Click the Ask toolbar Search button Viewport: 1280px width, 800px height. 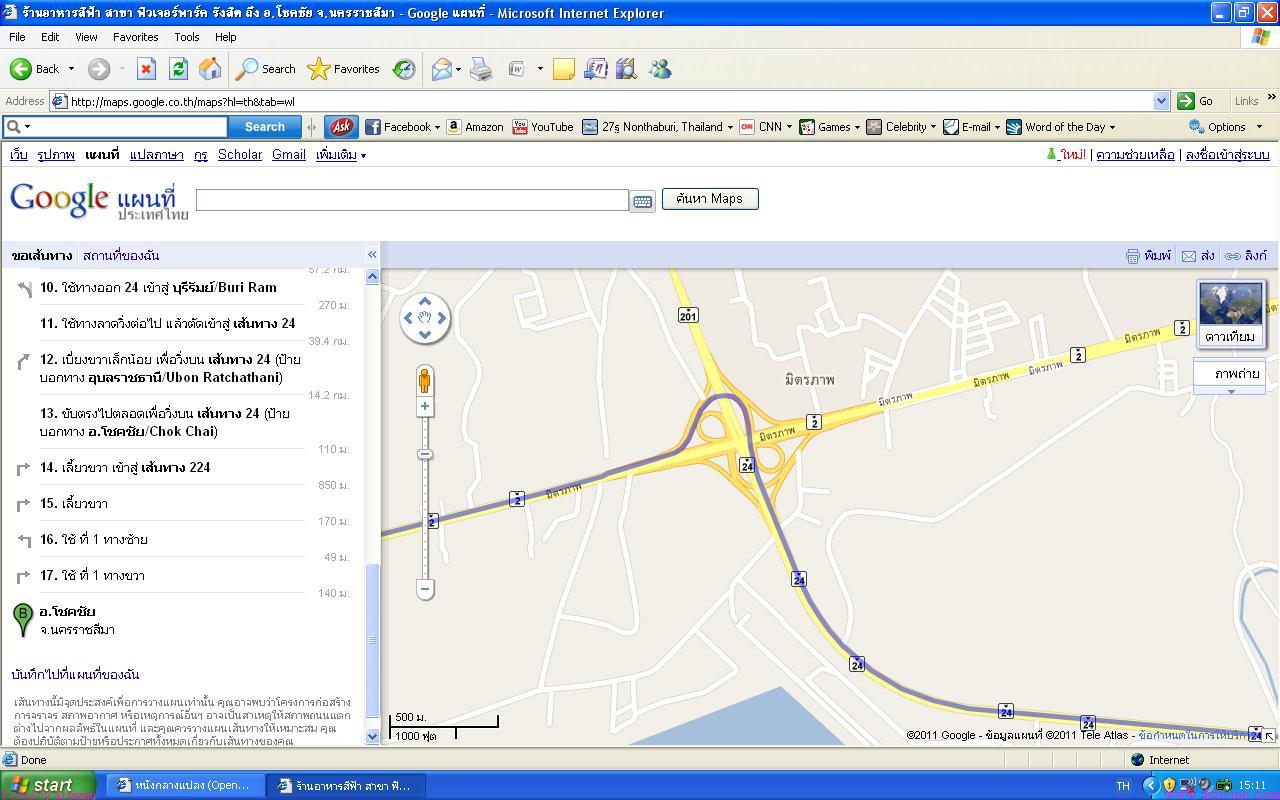click(x=264, y=127)
